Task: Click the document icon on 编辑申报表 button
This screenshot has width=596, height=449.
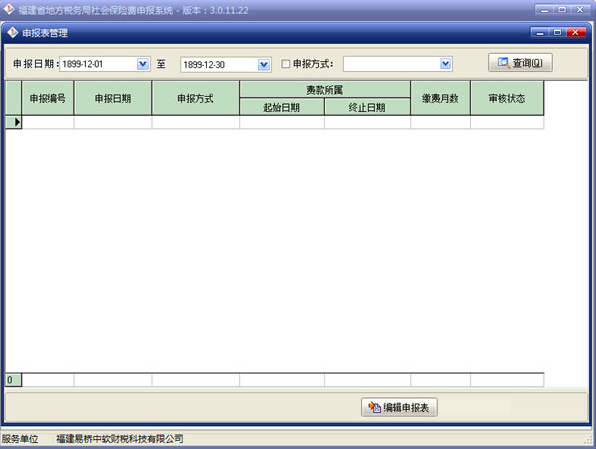Action: pyautogui.click(x=374, y=407)
